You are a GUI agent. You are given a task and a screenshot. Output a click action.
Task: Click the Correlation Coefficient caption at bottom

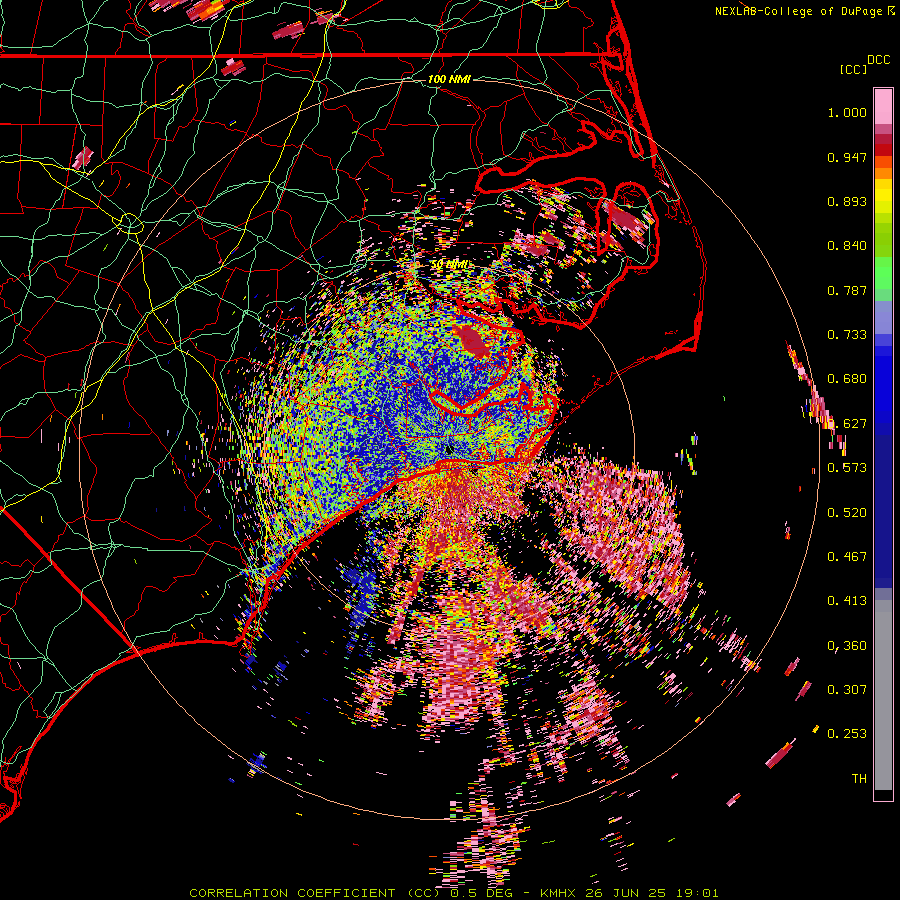453,893
